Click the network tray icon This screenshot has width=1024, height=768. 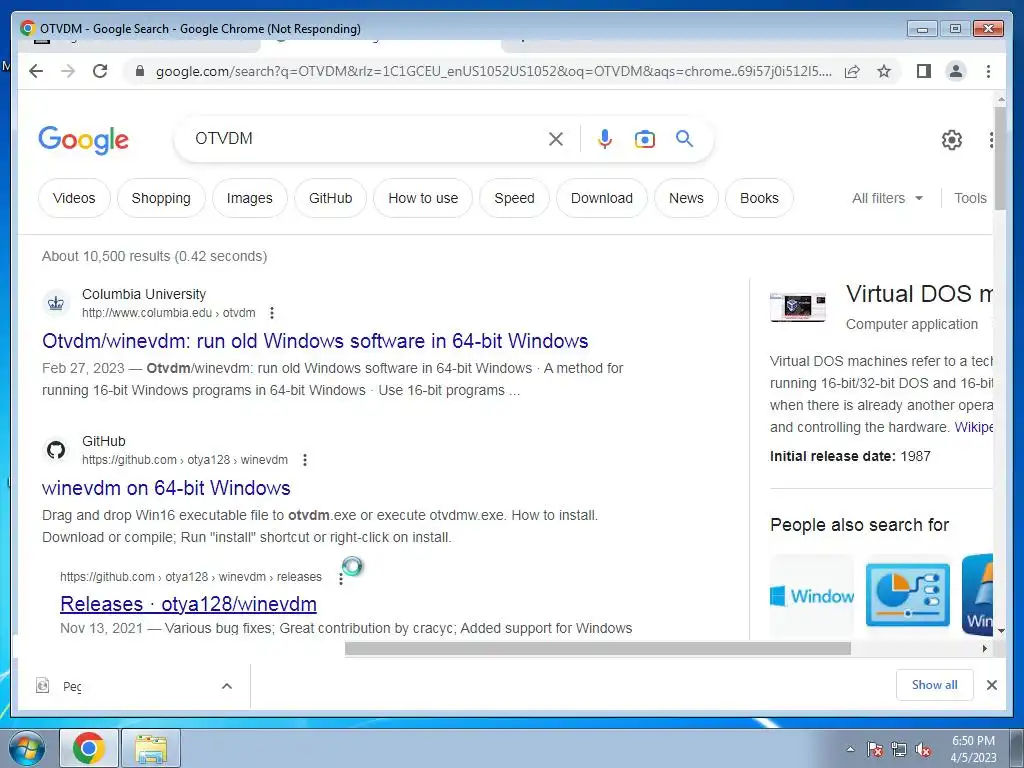pos(899,749)
